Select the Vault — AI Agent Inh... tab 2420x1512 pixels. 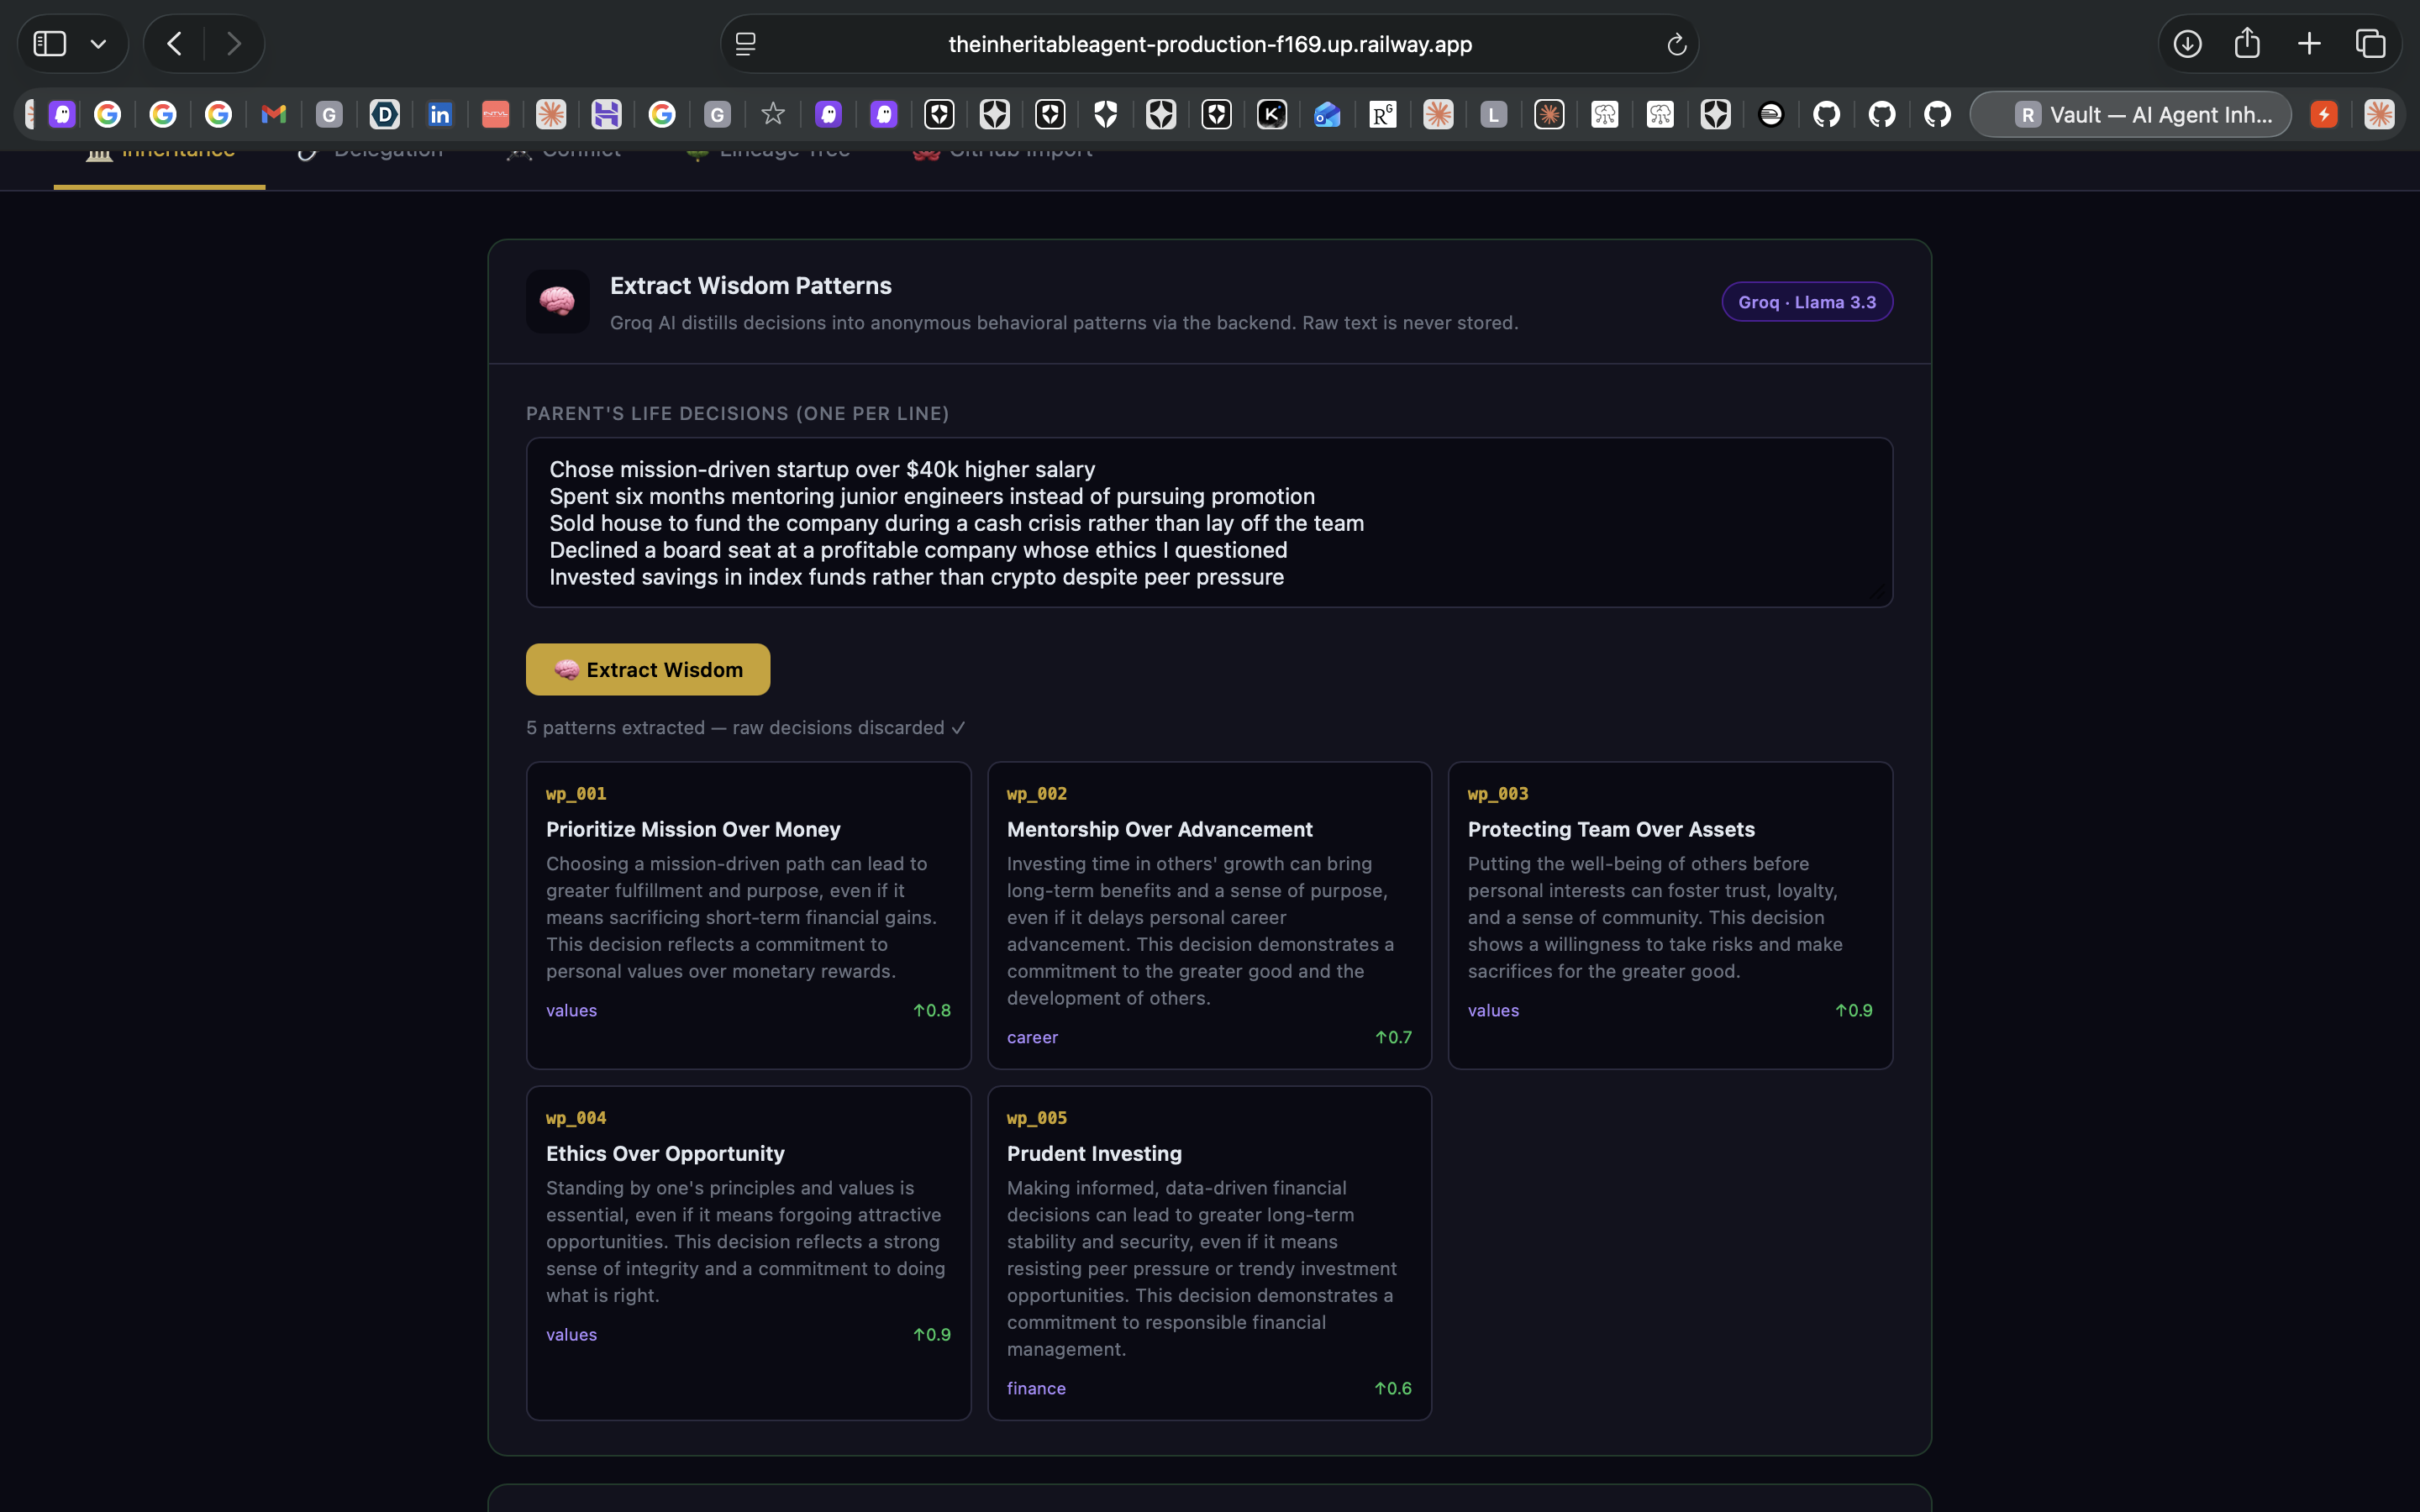[2130, 115]
